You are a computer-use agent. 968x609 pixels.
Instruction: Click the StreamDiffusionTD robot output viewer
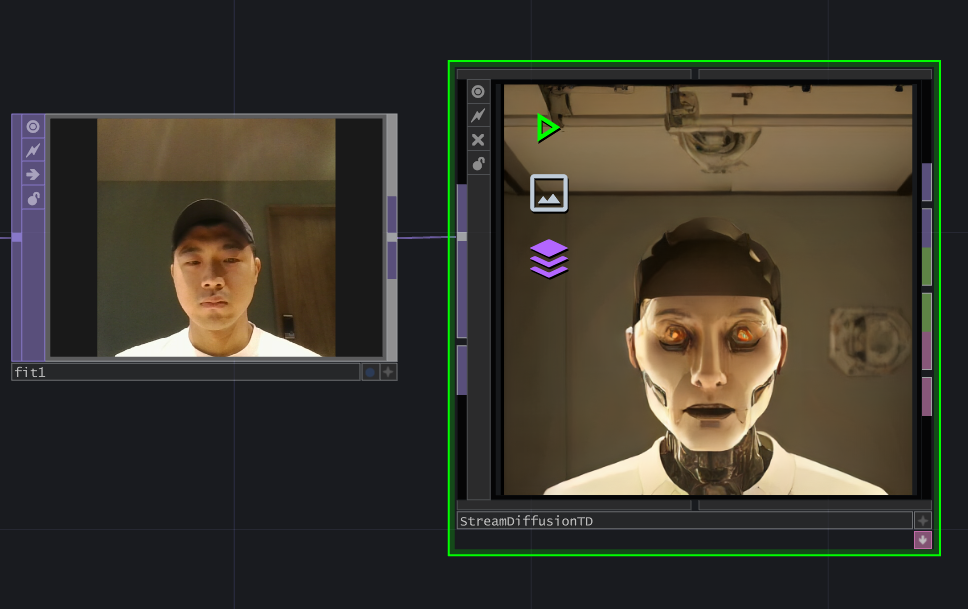pyautogui.click(x=708, y=290)
